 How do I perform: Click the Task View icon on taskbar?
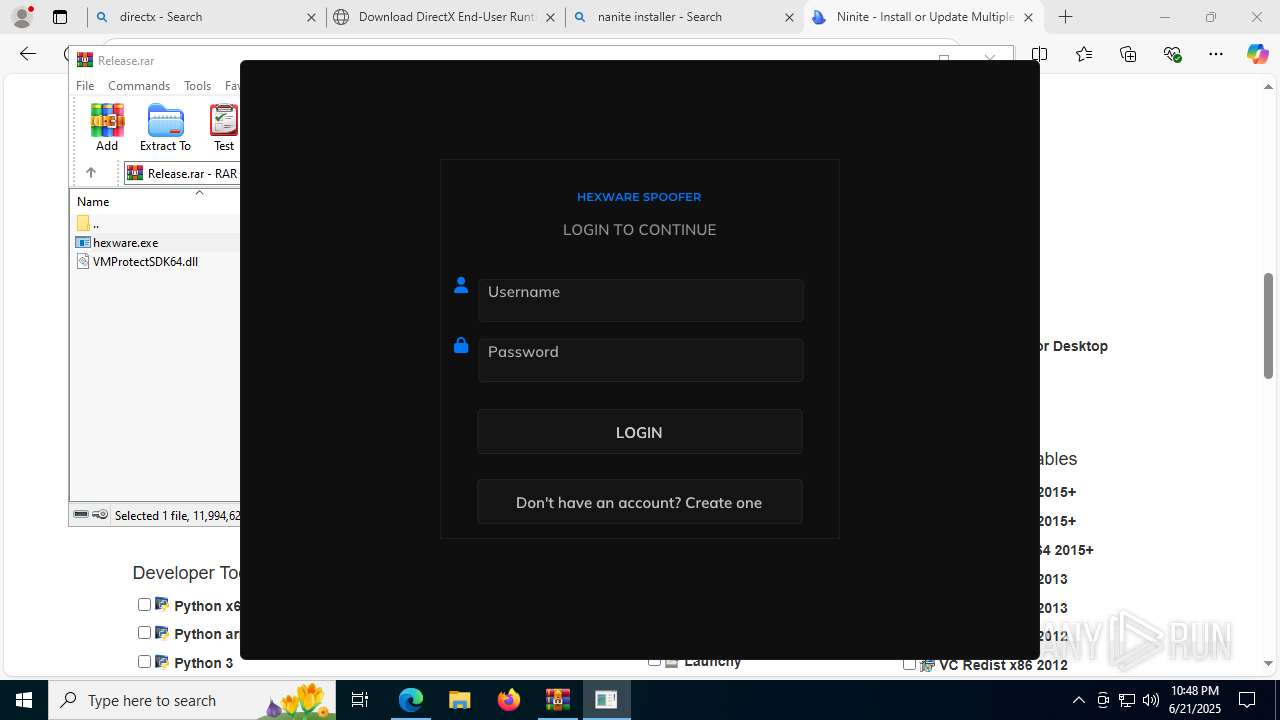(x=360, y=700)
